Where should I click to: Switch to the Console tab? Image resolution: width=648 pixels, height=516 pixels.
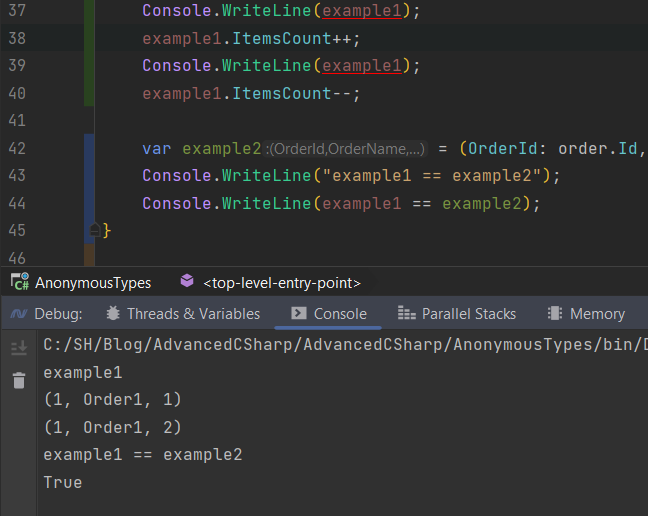(x=340, y=314)
